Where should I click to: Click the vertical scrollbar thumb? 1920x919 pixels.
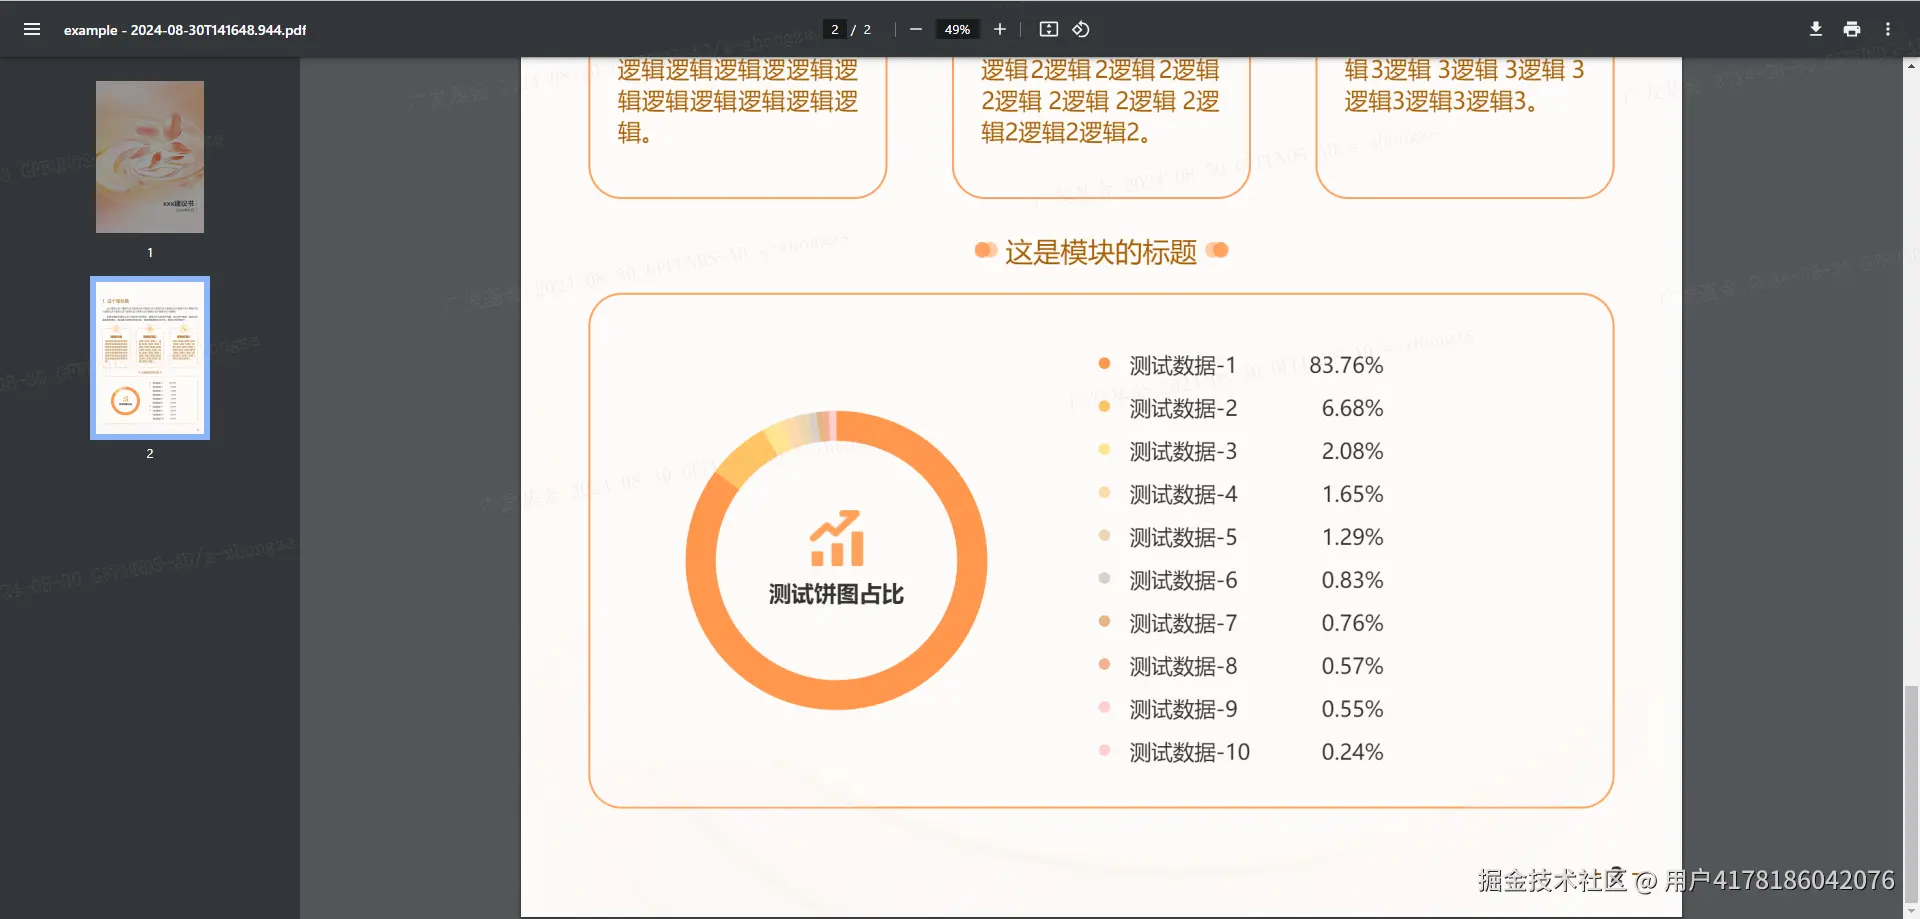click(x=1911, y=794)
